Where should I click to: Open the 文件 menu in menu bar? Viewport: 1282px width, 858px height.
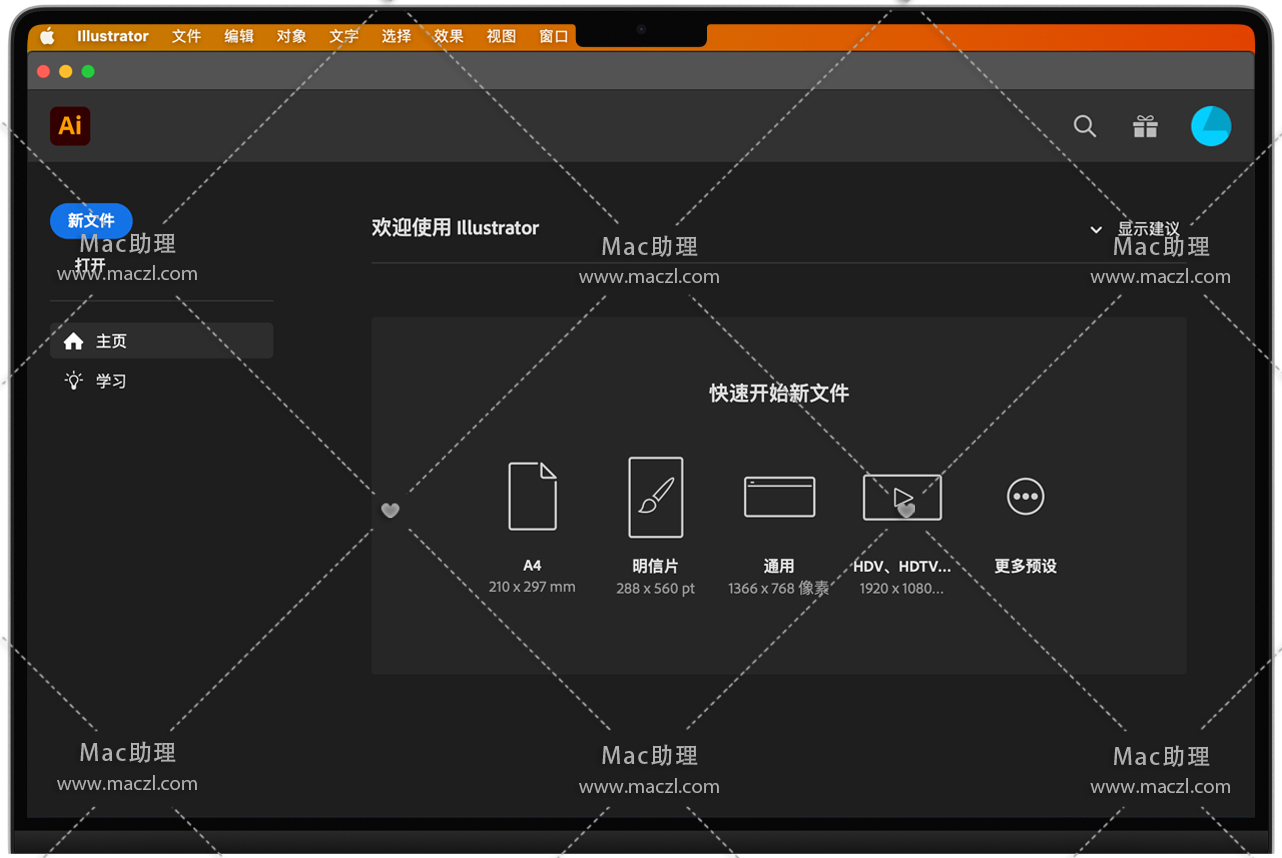(x=186, y=36)
